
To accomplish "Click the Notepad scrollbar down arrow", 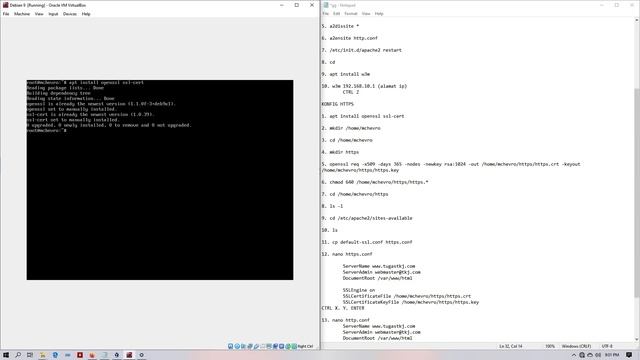I will click(x=637, y=339).
